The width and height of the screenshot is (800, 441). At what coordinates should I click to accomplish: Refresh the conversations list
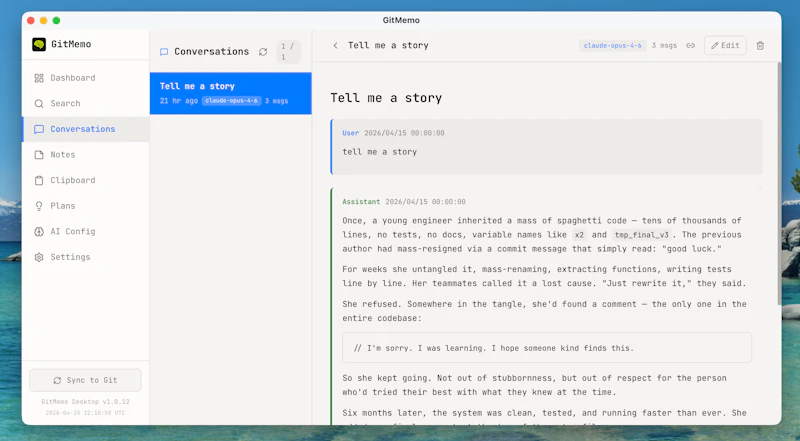click(263, 52)
